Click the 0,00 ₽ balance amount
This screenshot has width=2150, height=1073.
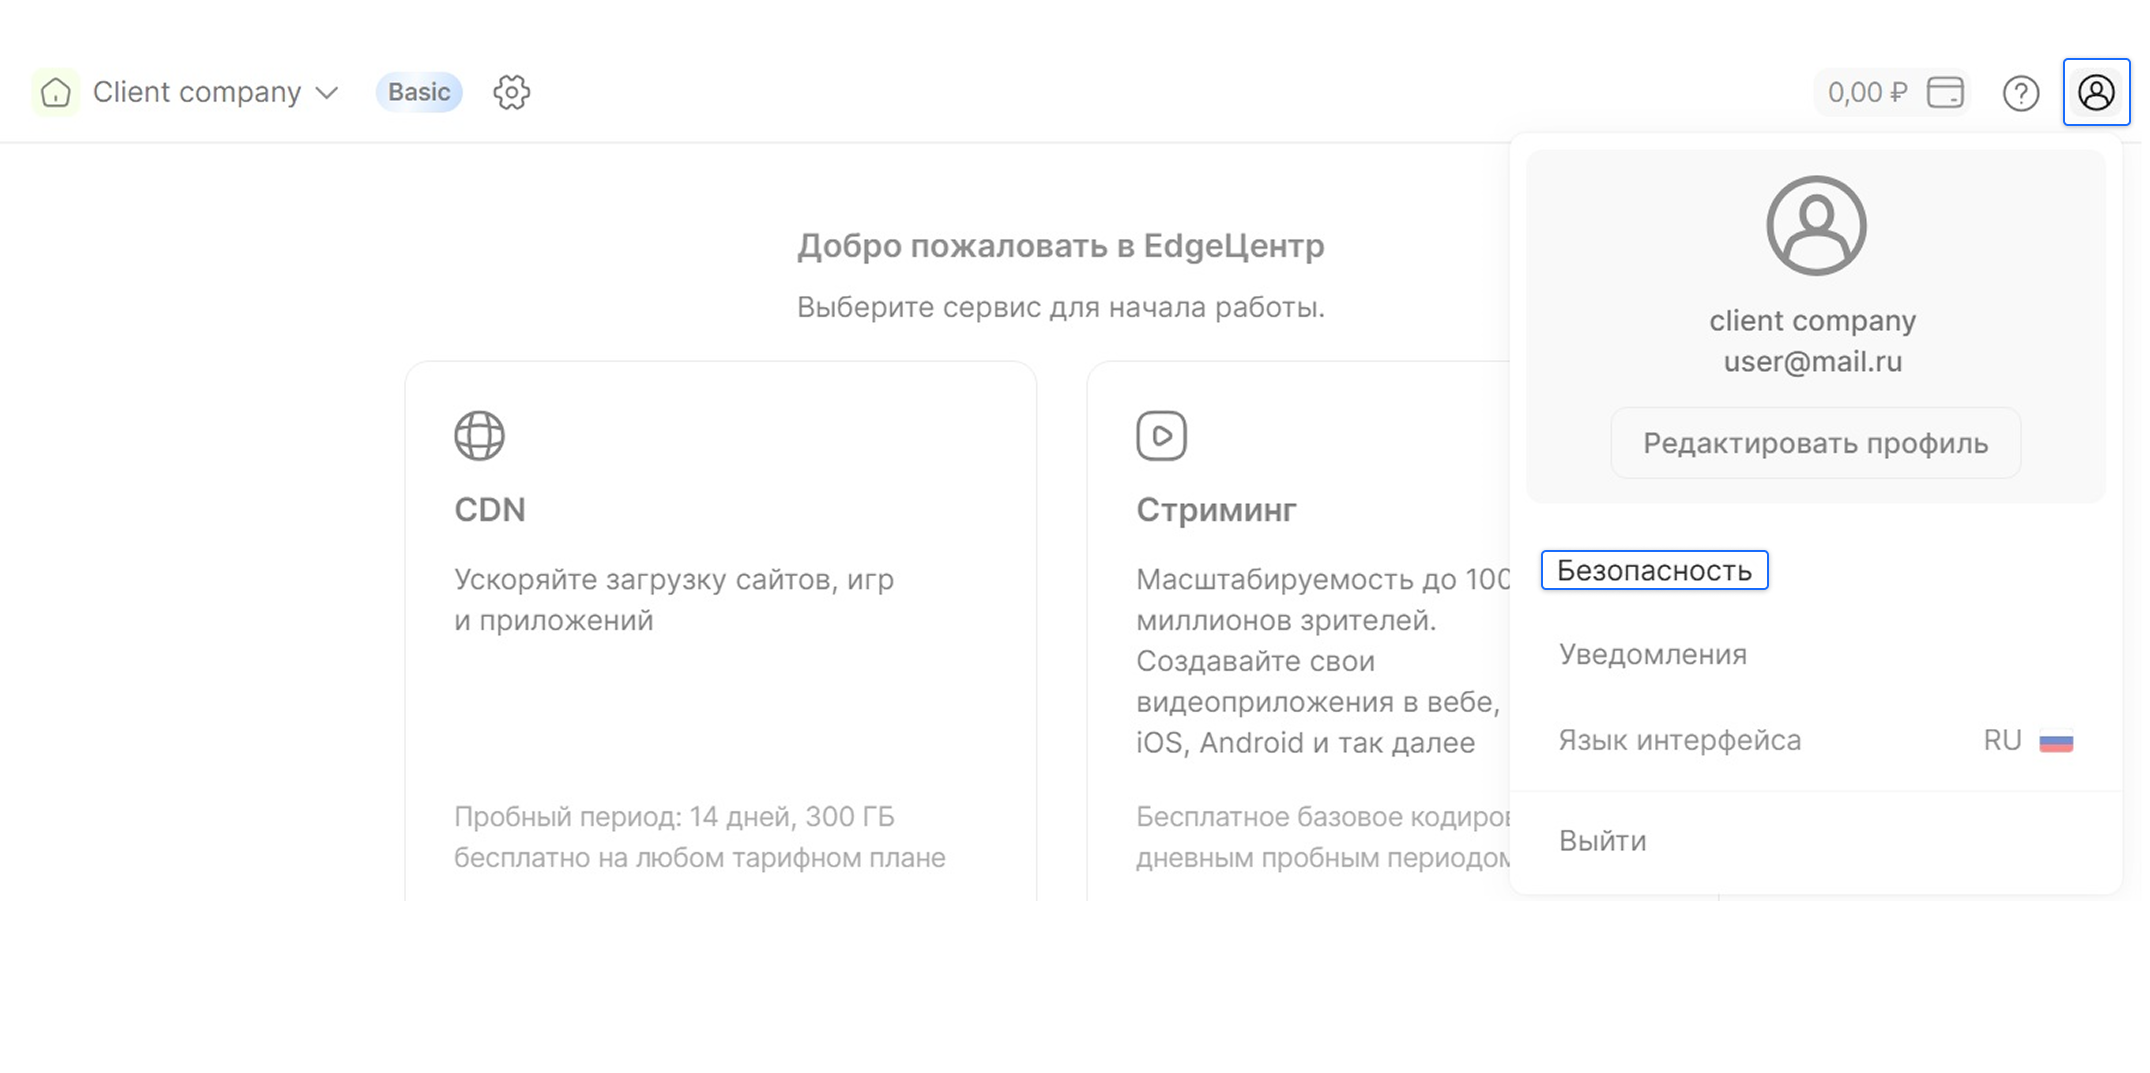pos(1866,93)
